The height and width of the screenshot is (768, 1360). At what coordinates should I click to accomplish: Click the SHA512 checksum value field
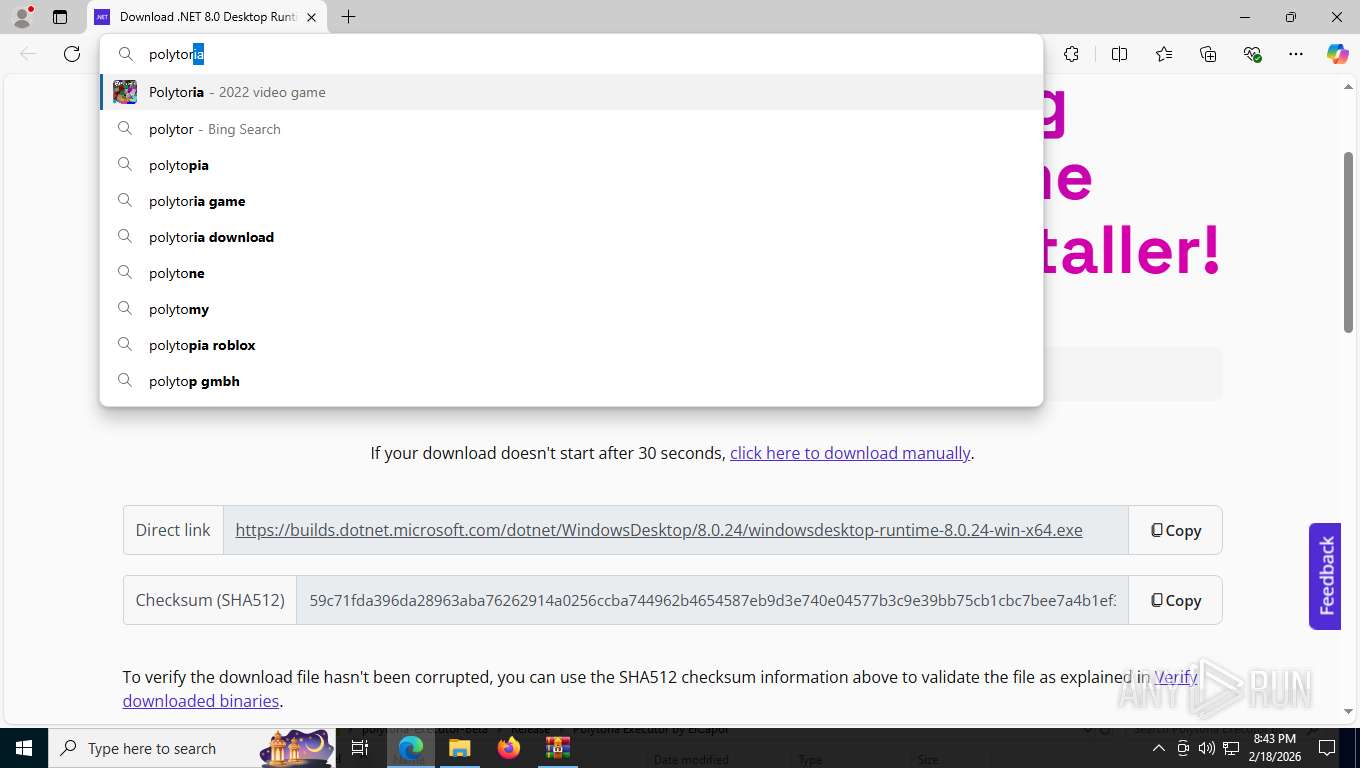pos(712,600)
